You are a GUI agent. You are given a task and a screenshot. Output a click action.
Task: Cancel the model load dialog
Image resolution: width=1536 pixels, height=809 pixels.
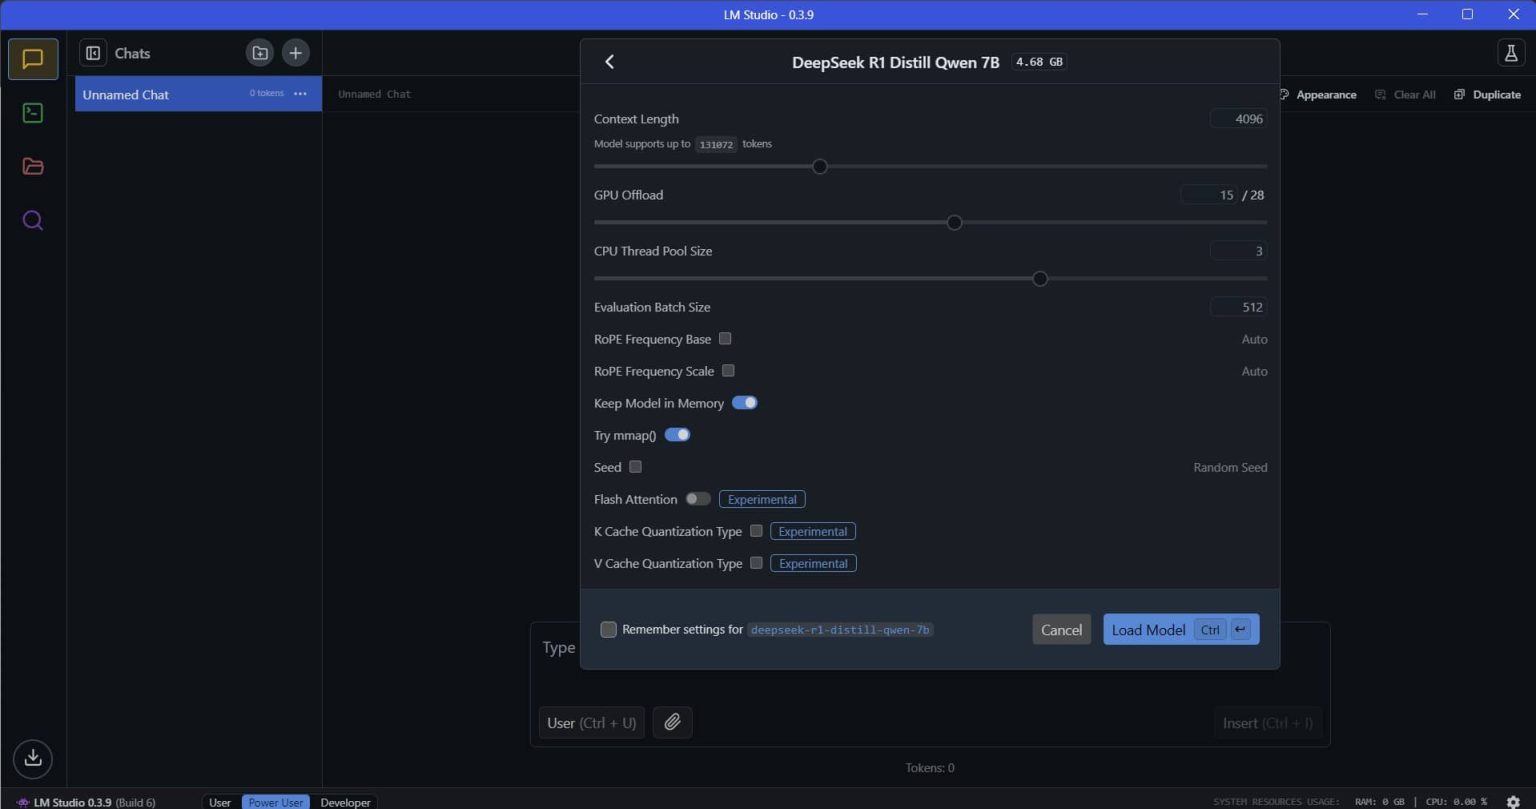tap(1061, 629)
